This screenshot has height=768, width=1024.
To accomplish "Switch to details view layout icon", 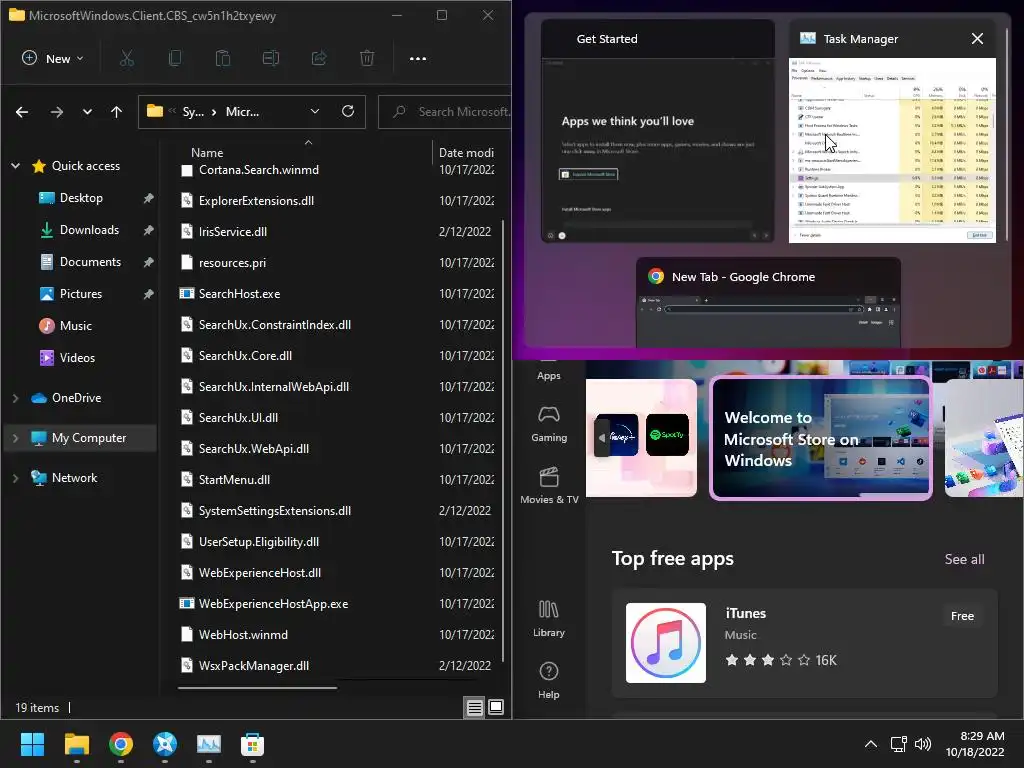I will 475,707.
